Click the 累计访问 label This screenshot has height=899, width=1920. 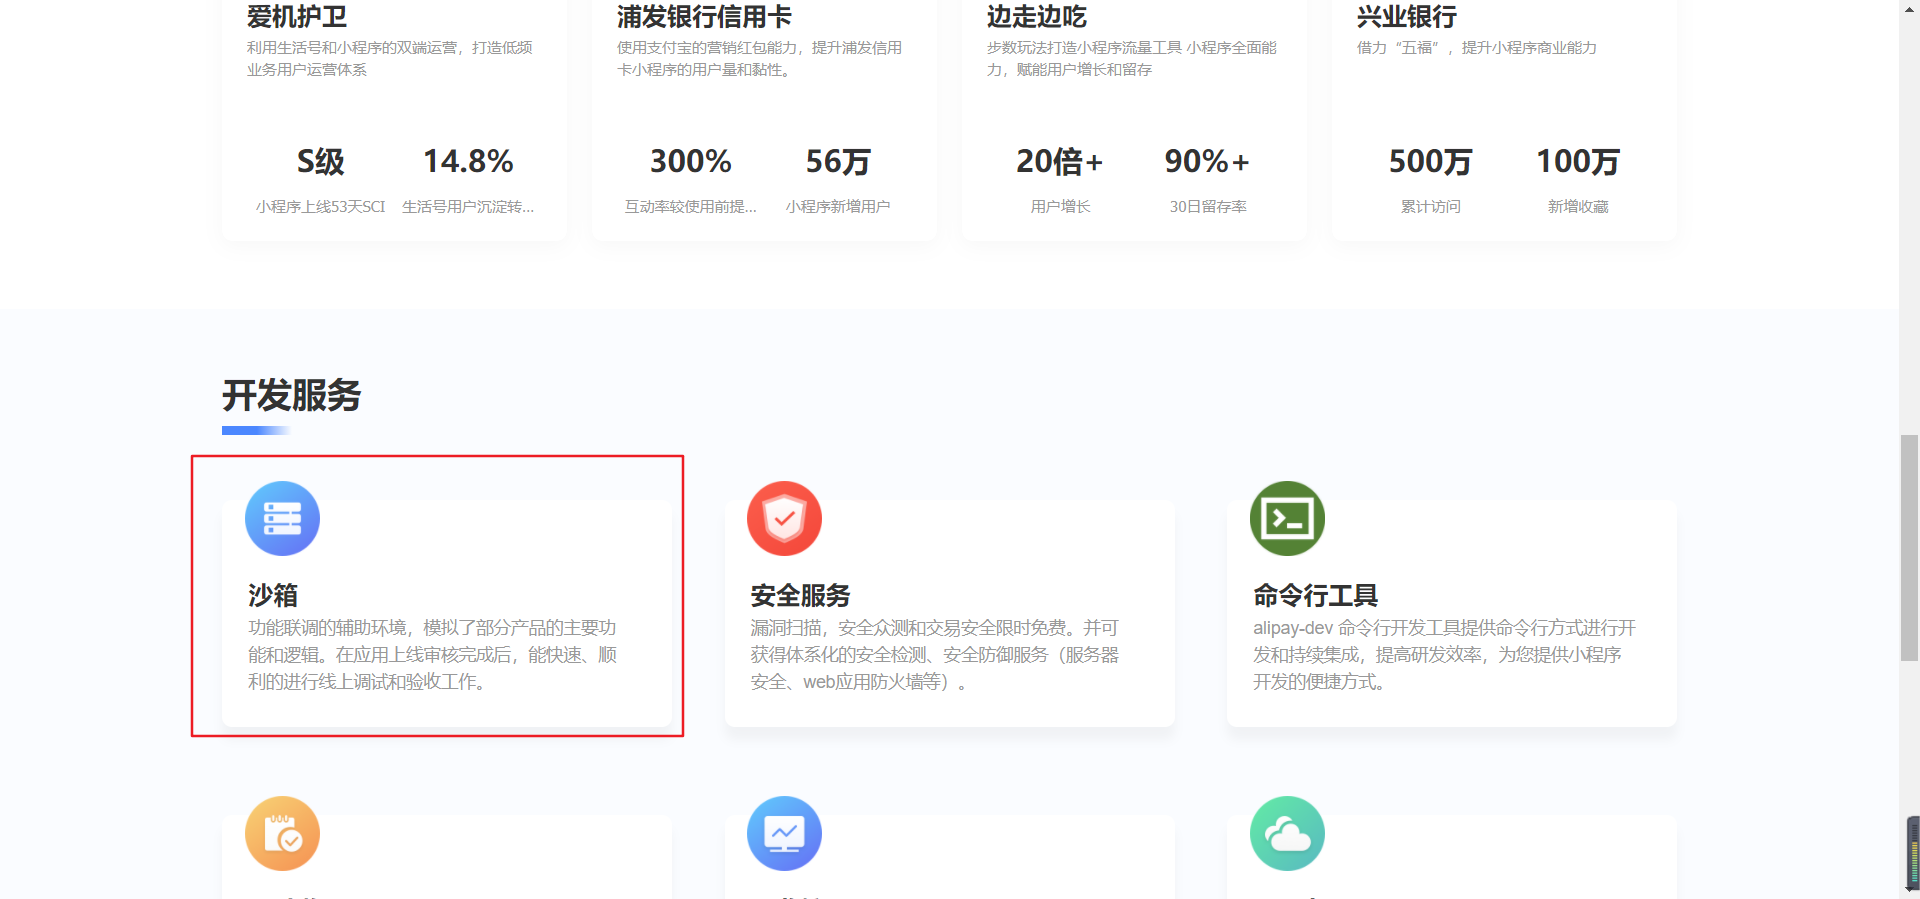(1430, 206)
